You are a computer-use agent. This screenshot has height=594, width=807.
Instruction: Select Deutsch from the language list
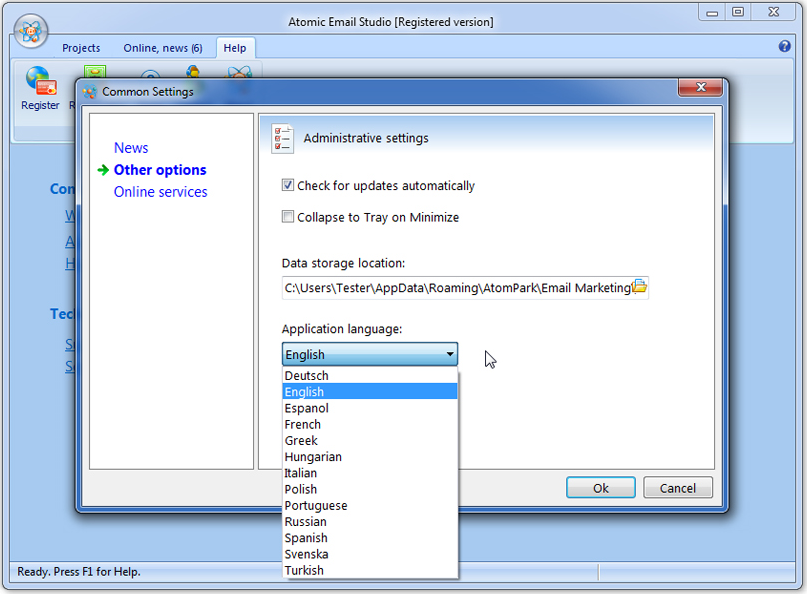305,375
